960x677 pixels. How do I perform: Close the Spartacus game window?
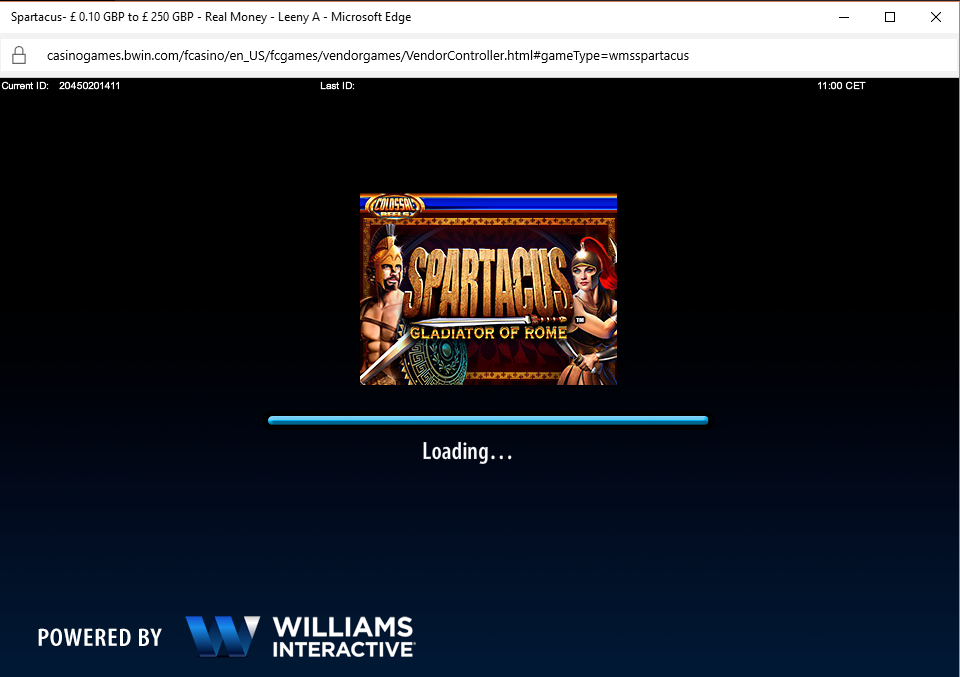pyautogui.click(x=936, y=17)
